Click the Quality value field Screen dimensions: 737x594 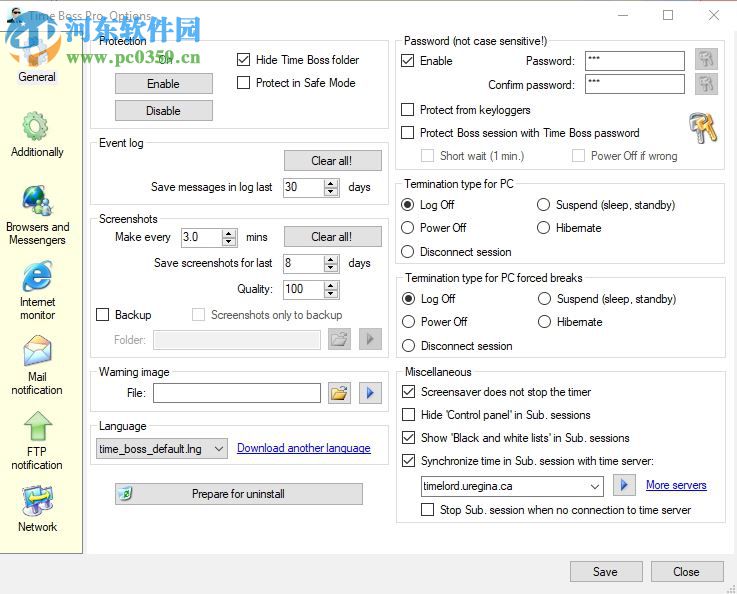(304, 289)
